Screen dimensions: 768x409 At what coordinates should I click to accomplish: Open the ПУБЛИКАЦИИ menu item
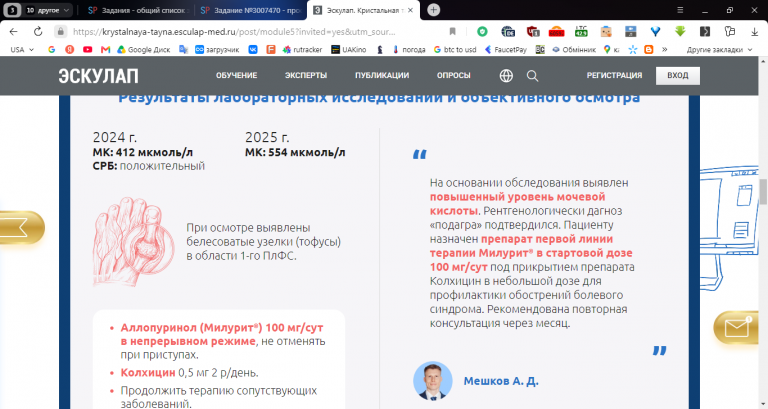click(382, 75)
